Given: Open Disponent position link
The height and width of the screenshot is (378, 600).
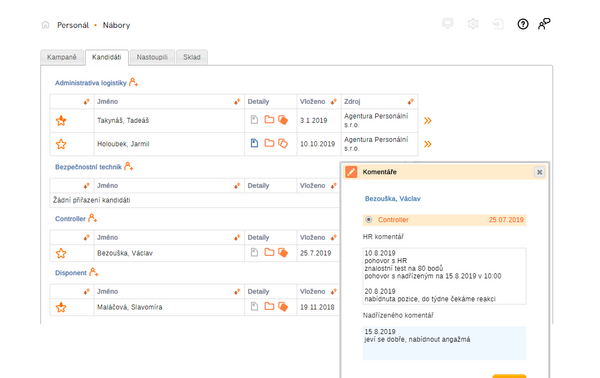Looking at the screenshot, I should coord(71,273).
